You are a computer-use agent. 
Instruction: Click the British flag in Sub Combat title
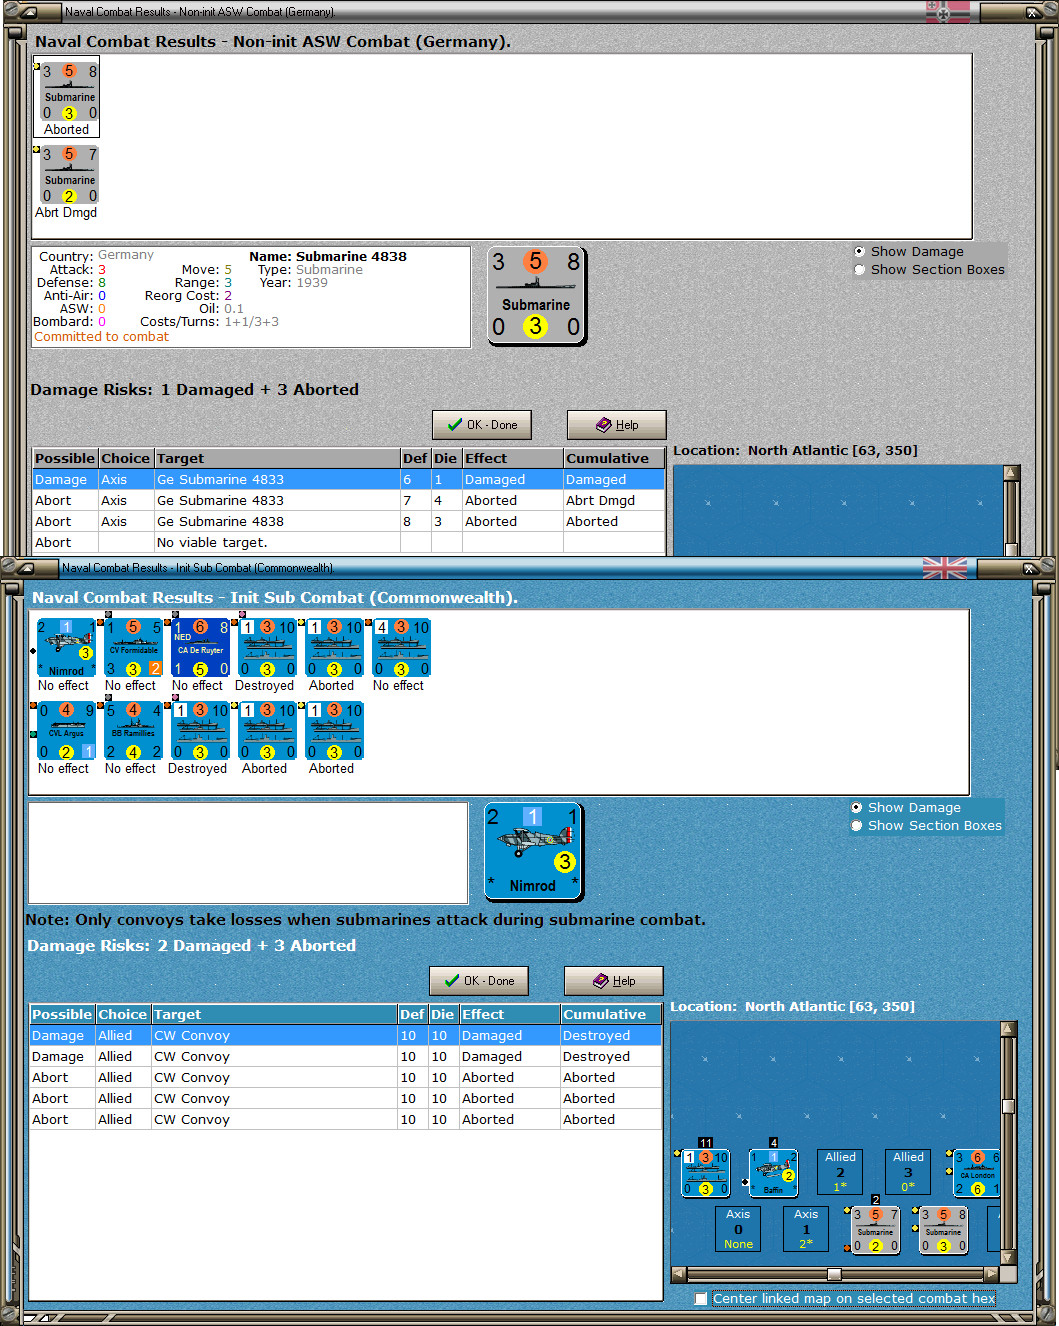click(x=945, y=568)
